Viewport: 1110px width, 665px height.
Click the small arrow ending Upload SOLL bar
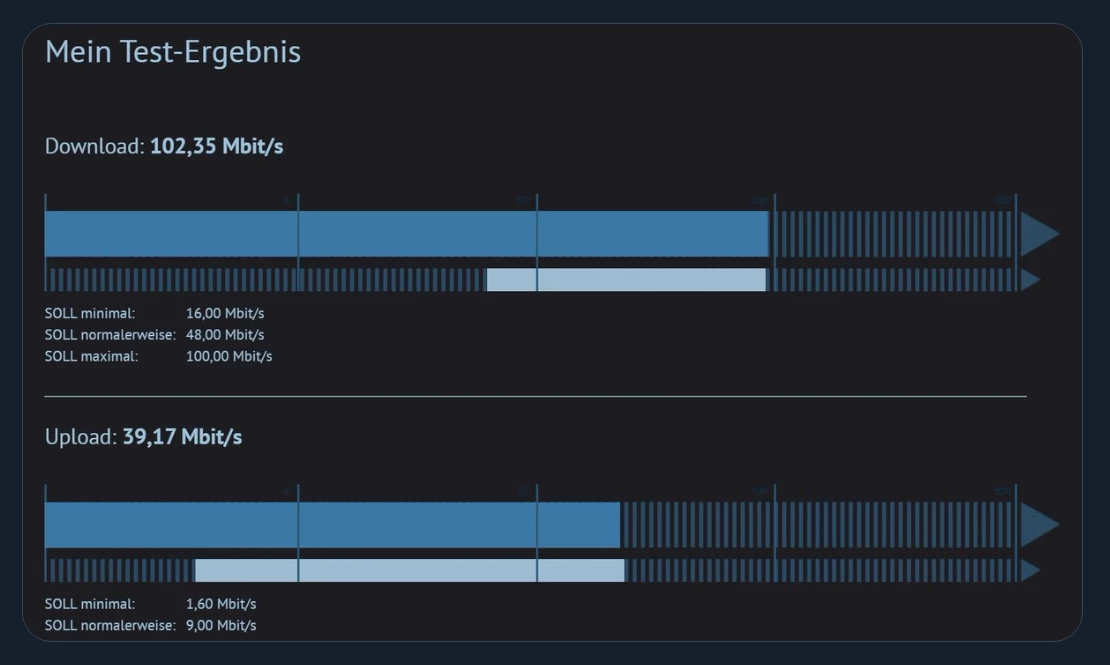1030,570
